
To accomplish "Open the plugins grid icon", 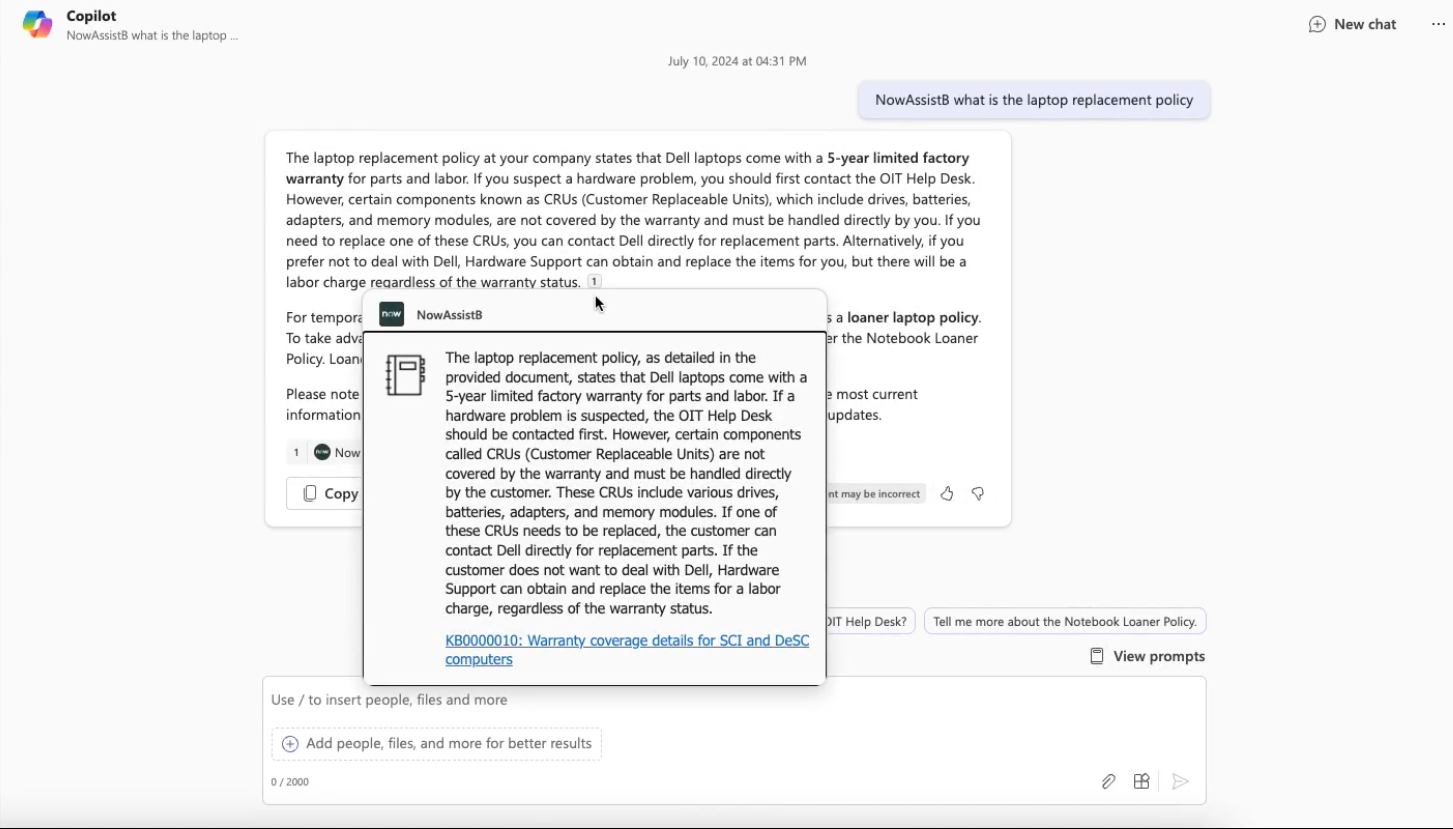I will [x=1141, y=782].
